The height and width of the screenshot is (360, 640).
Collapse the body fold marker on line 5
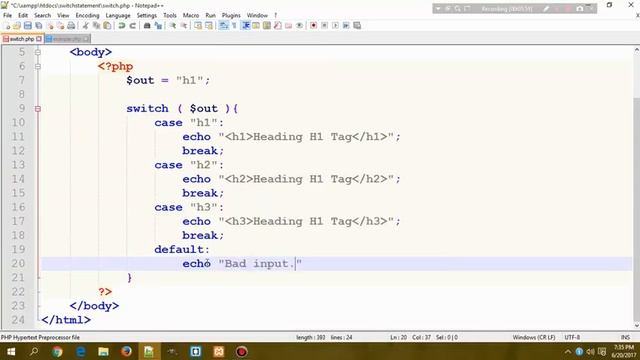coord(38,52)
